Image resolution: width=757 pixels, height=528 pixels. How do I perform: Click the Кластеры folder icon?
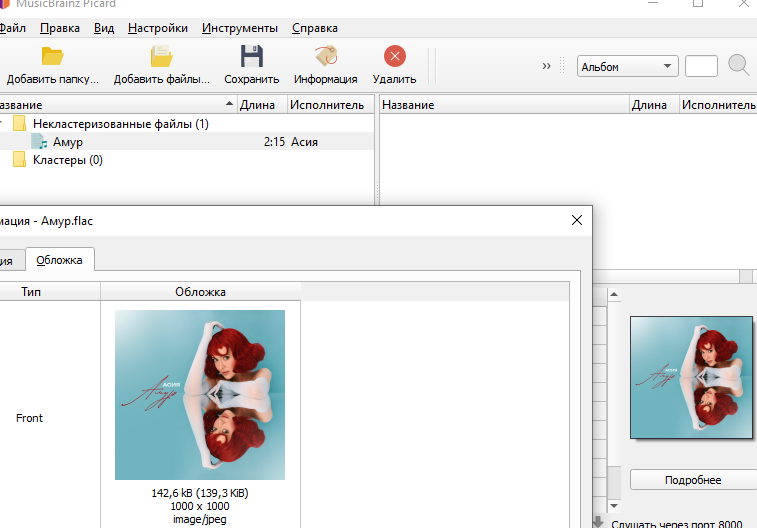pos(19,159)
